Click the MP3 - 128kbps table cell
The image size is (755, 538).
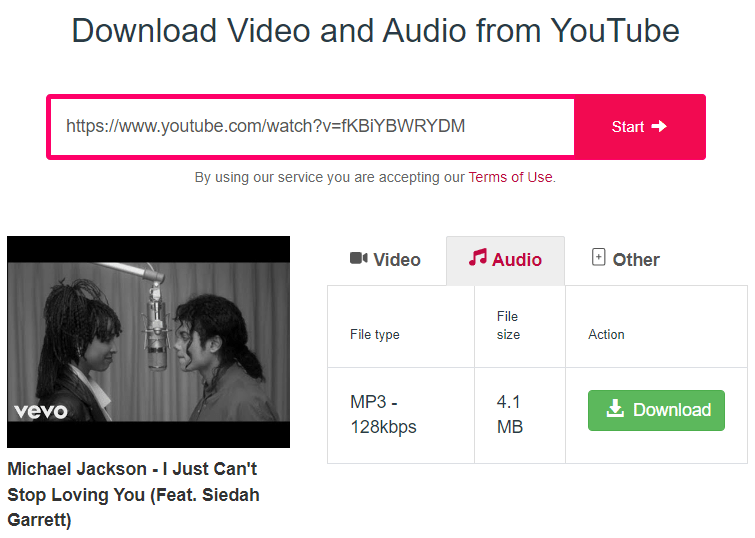click(x=401, y=415)
